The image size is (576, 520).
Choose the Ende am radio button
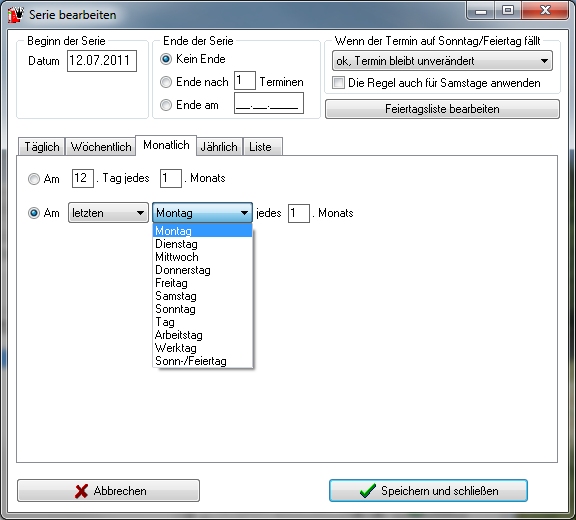point(166,105)
